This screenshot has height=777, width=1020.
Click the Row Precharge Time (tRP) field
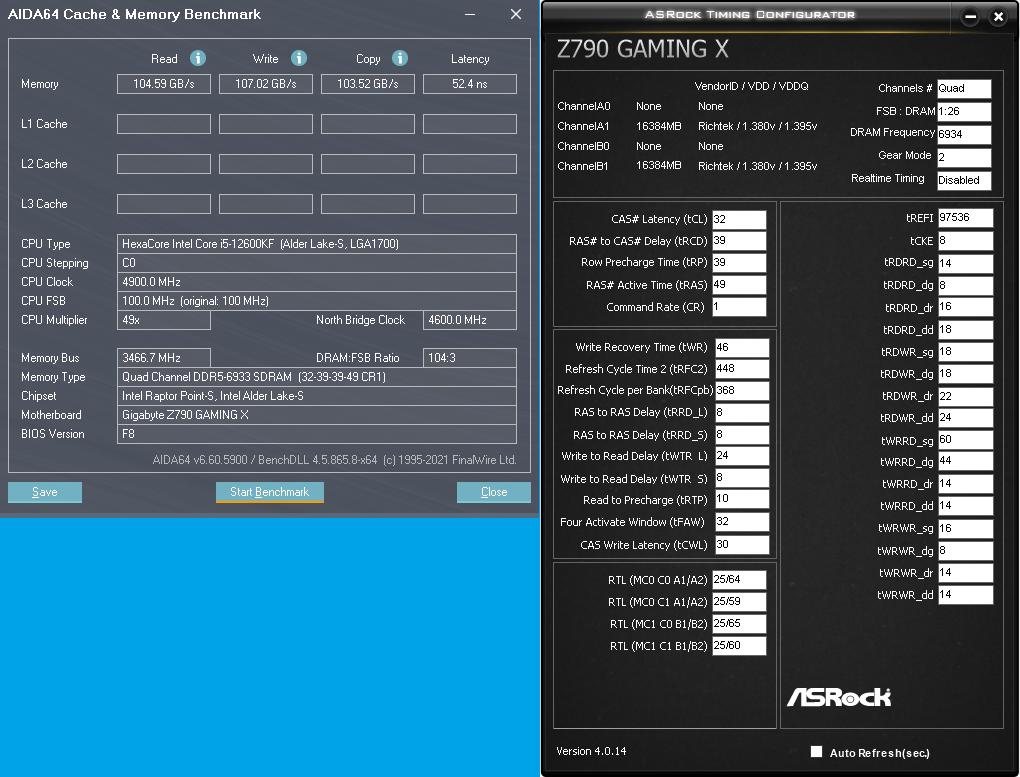pyautogui.click(x=740, y=263)
